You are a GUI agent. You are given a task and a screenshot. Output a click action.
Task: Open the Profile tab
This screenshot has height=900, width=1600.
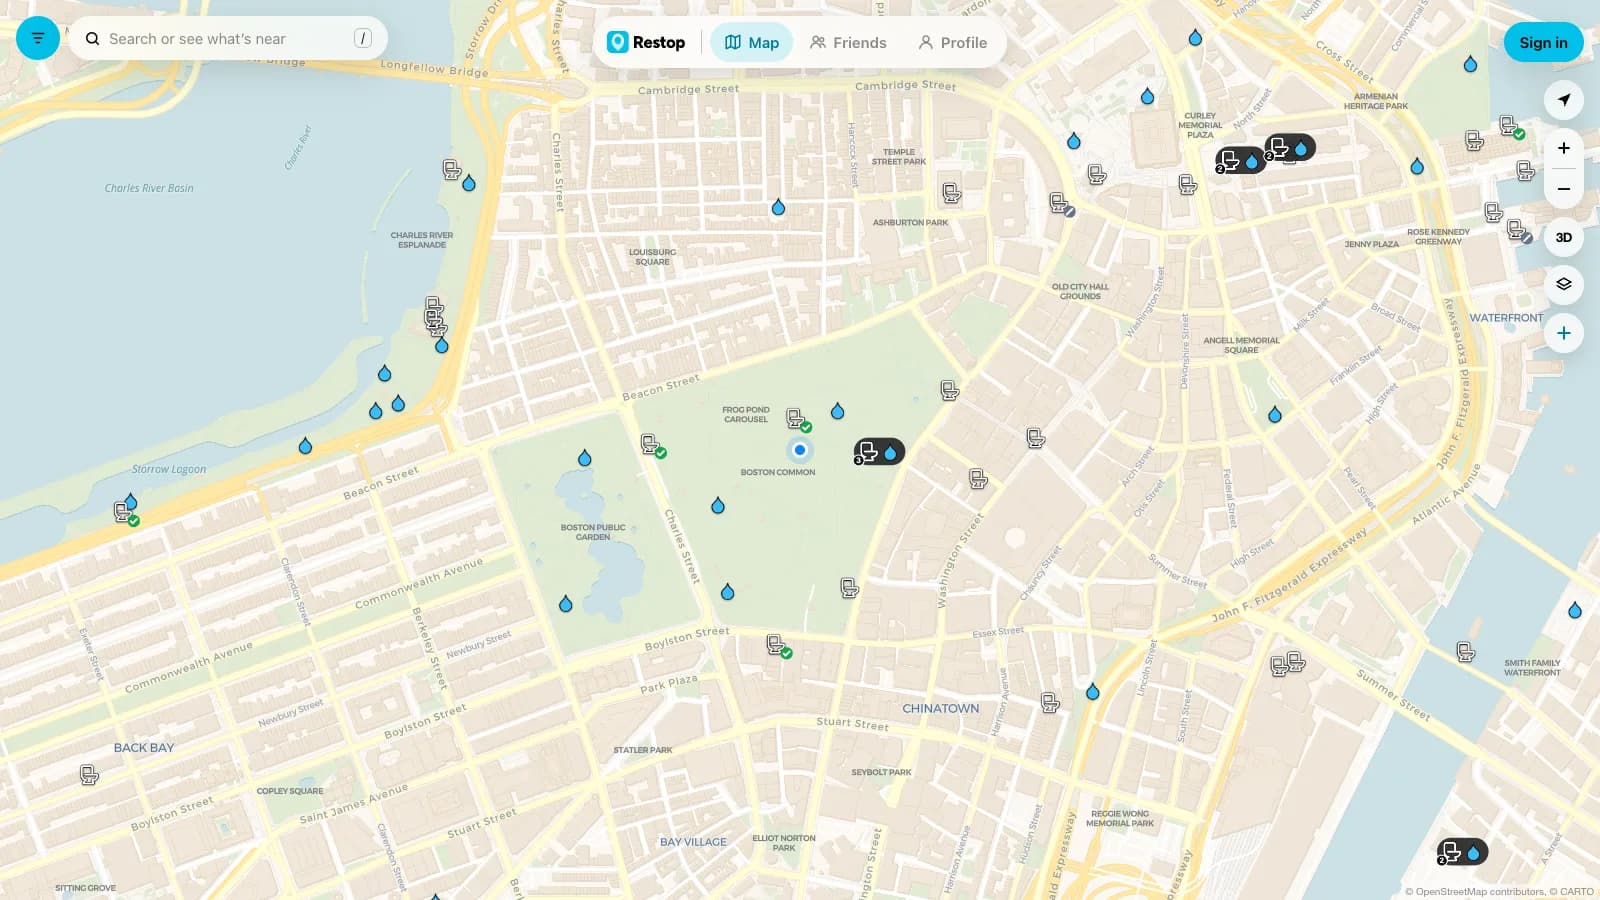[x=953, y=42]
